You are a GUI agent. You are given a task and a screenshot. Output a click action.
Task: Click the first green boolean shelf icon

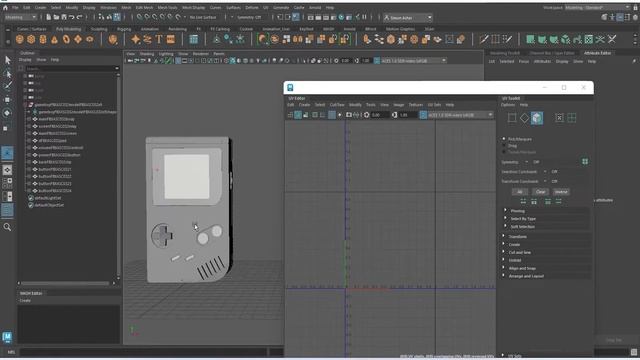point(530,39)
